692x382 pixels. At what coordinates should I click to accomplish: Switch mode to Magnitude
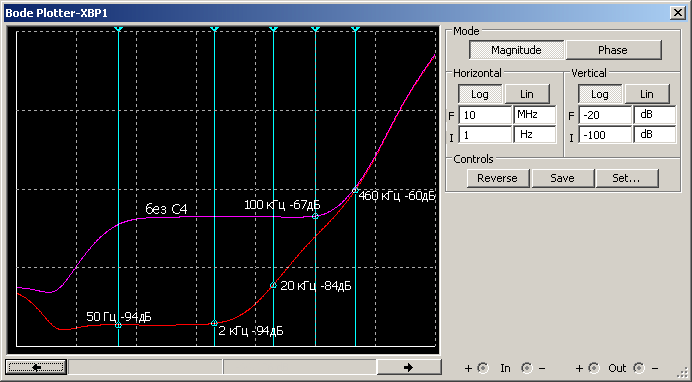(516, 50)
